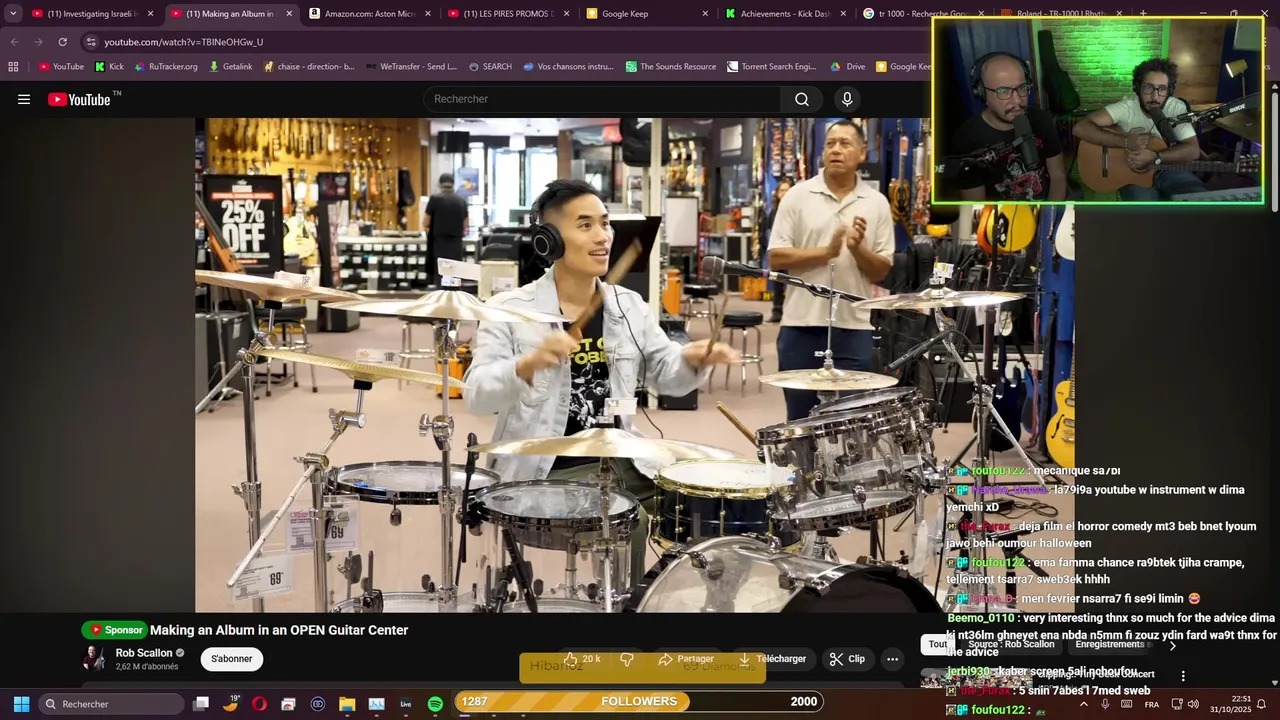Open RuTracker.org bookmark
1280x720 pixels.
pos(166,67)
